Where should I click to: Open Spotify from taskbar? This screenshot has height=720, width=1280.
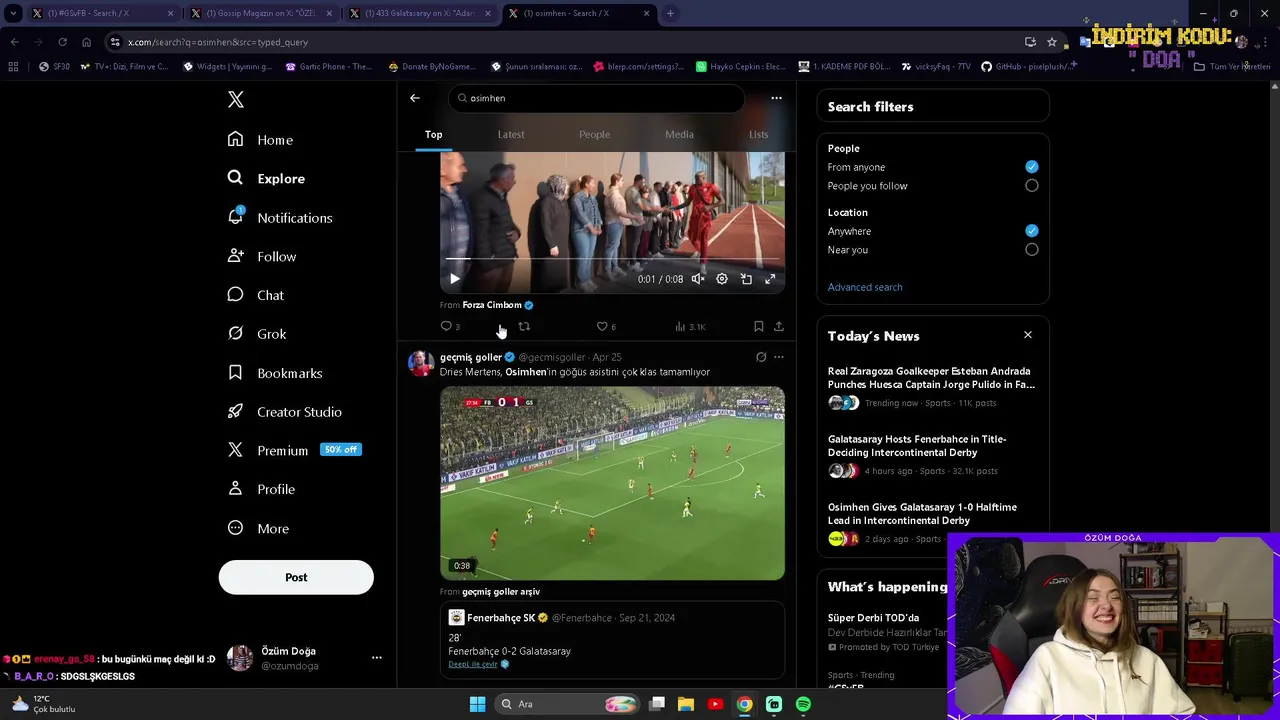(x=803, y=704)
